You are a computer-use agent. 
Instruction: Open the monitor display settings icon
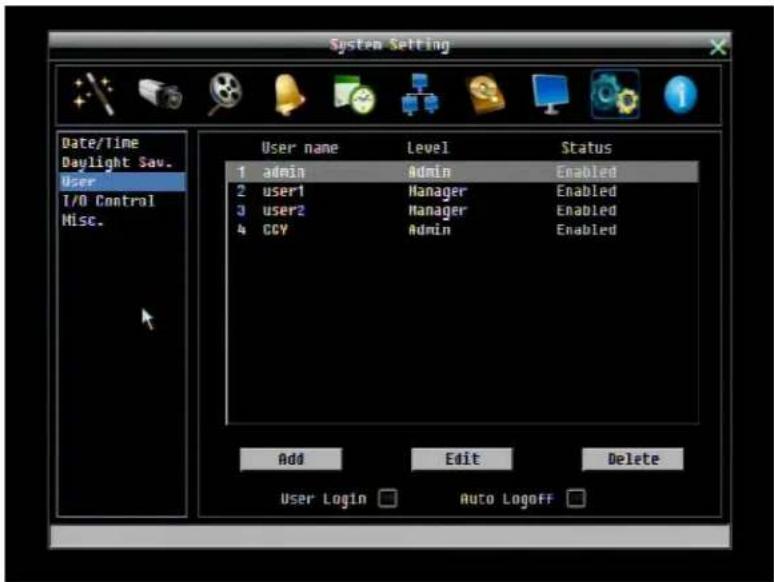click(x=550, y=94)
